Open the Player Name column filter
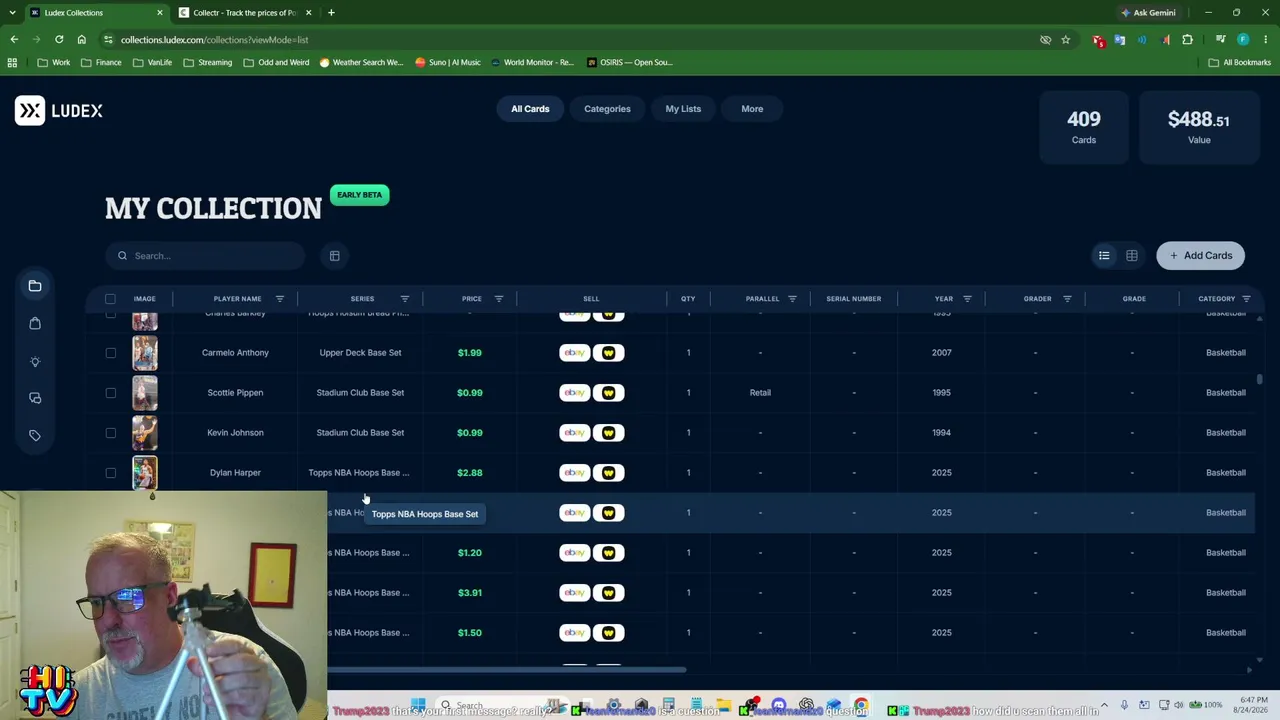Screen dimensions: 1280x720 (x=280, y=299)
